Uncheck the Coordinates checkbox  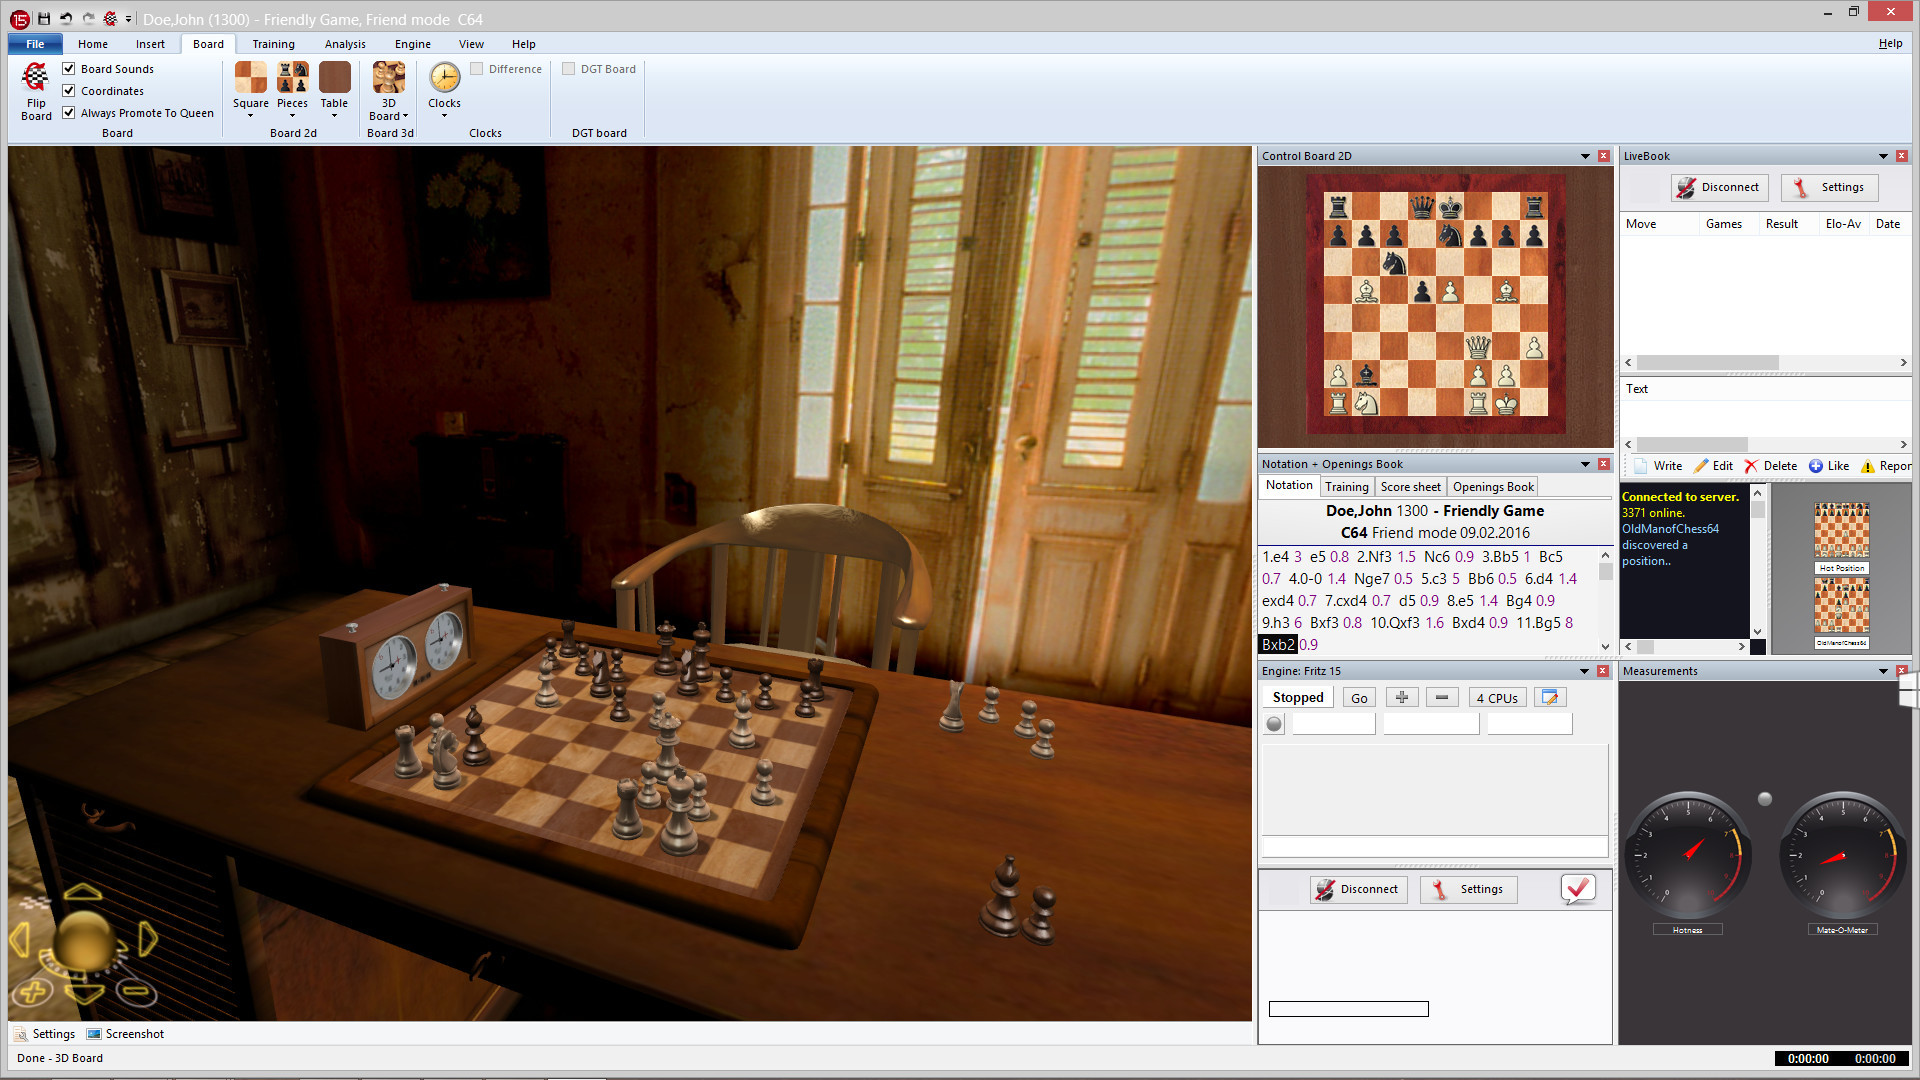pos(68,90)
